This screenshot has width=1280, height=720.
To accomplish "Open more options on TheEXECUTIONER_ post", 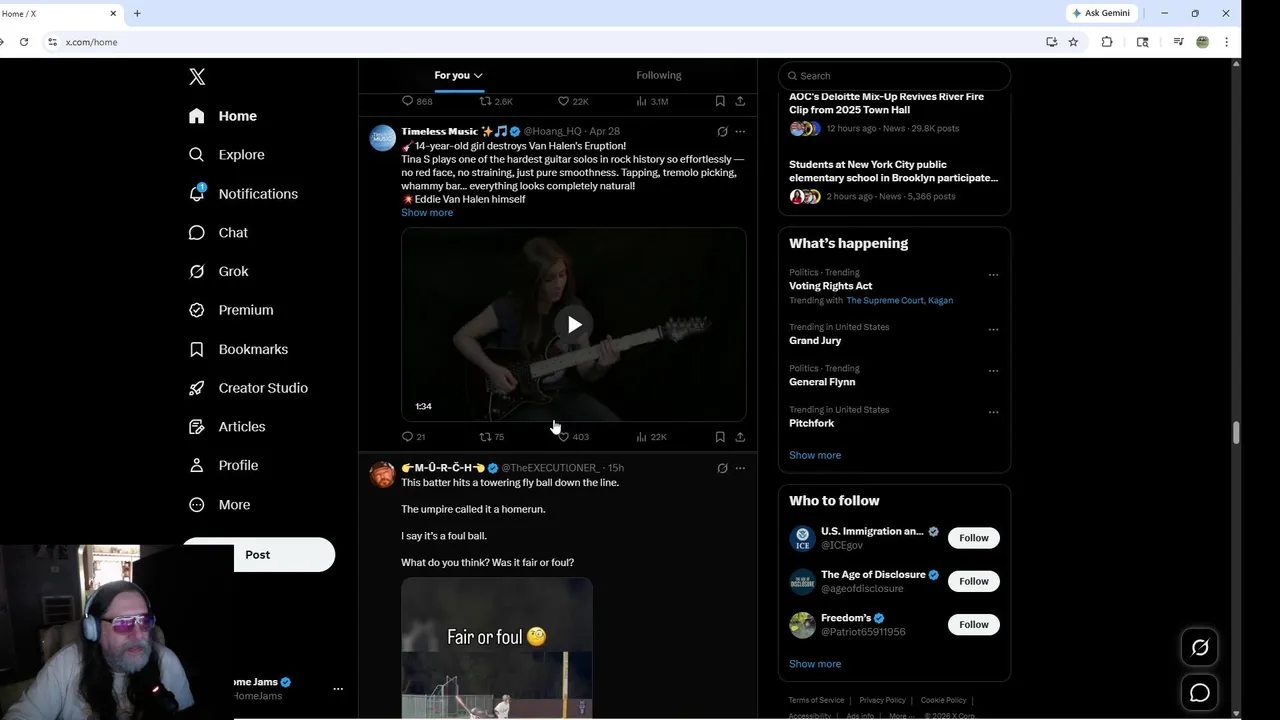I will (740, 468).
